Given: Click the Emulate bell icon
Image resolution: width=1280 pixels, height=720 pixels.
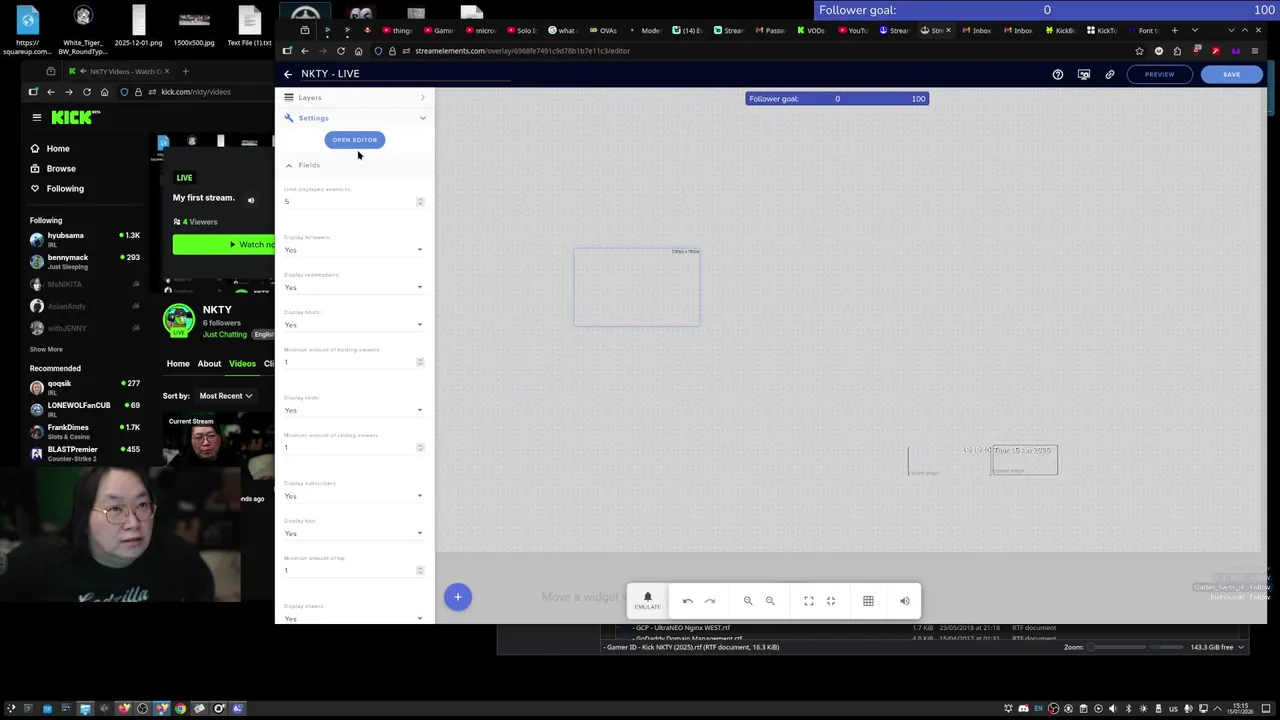Looking at the screenshot, I should (x=647, y=600).
